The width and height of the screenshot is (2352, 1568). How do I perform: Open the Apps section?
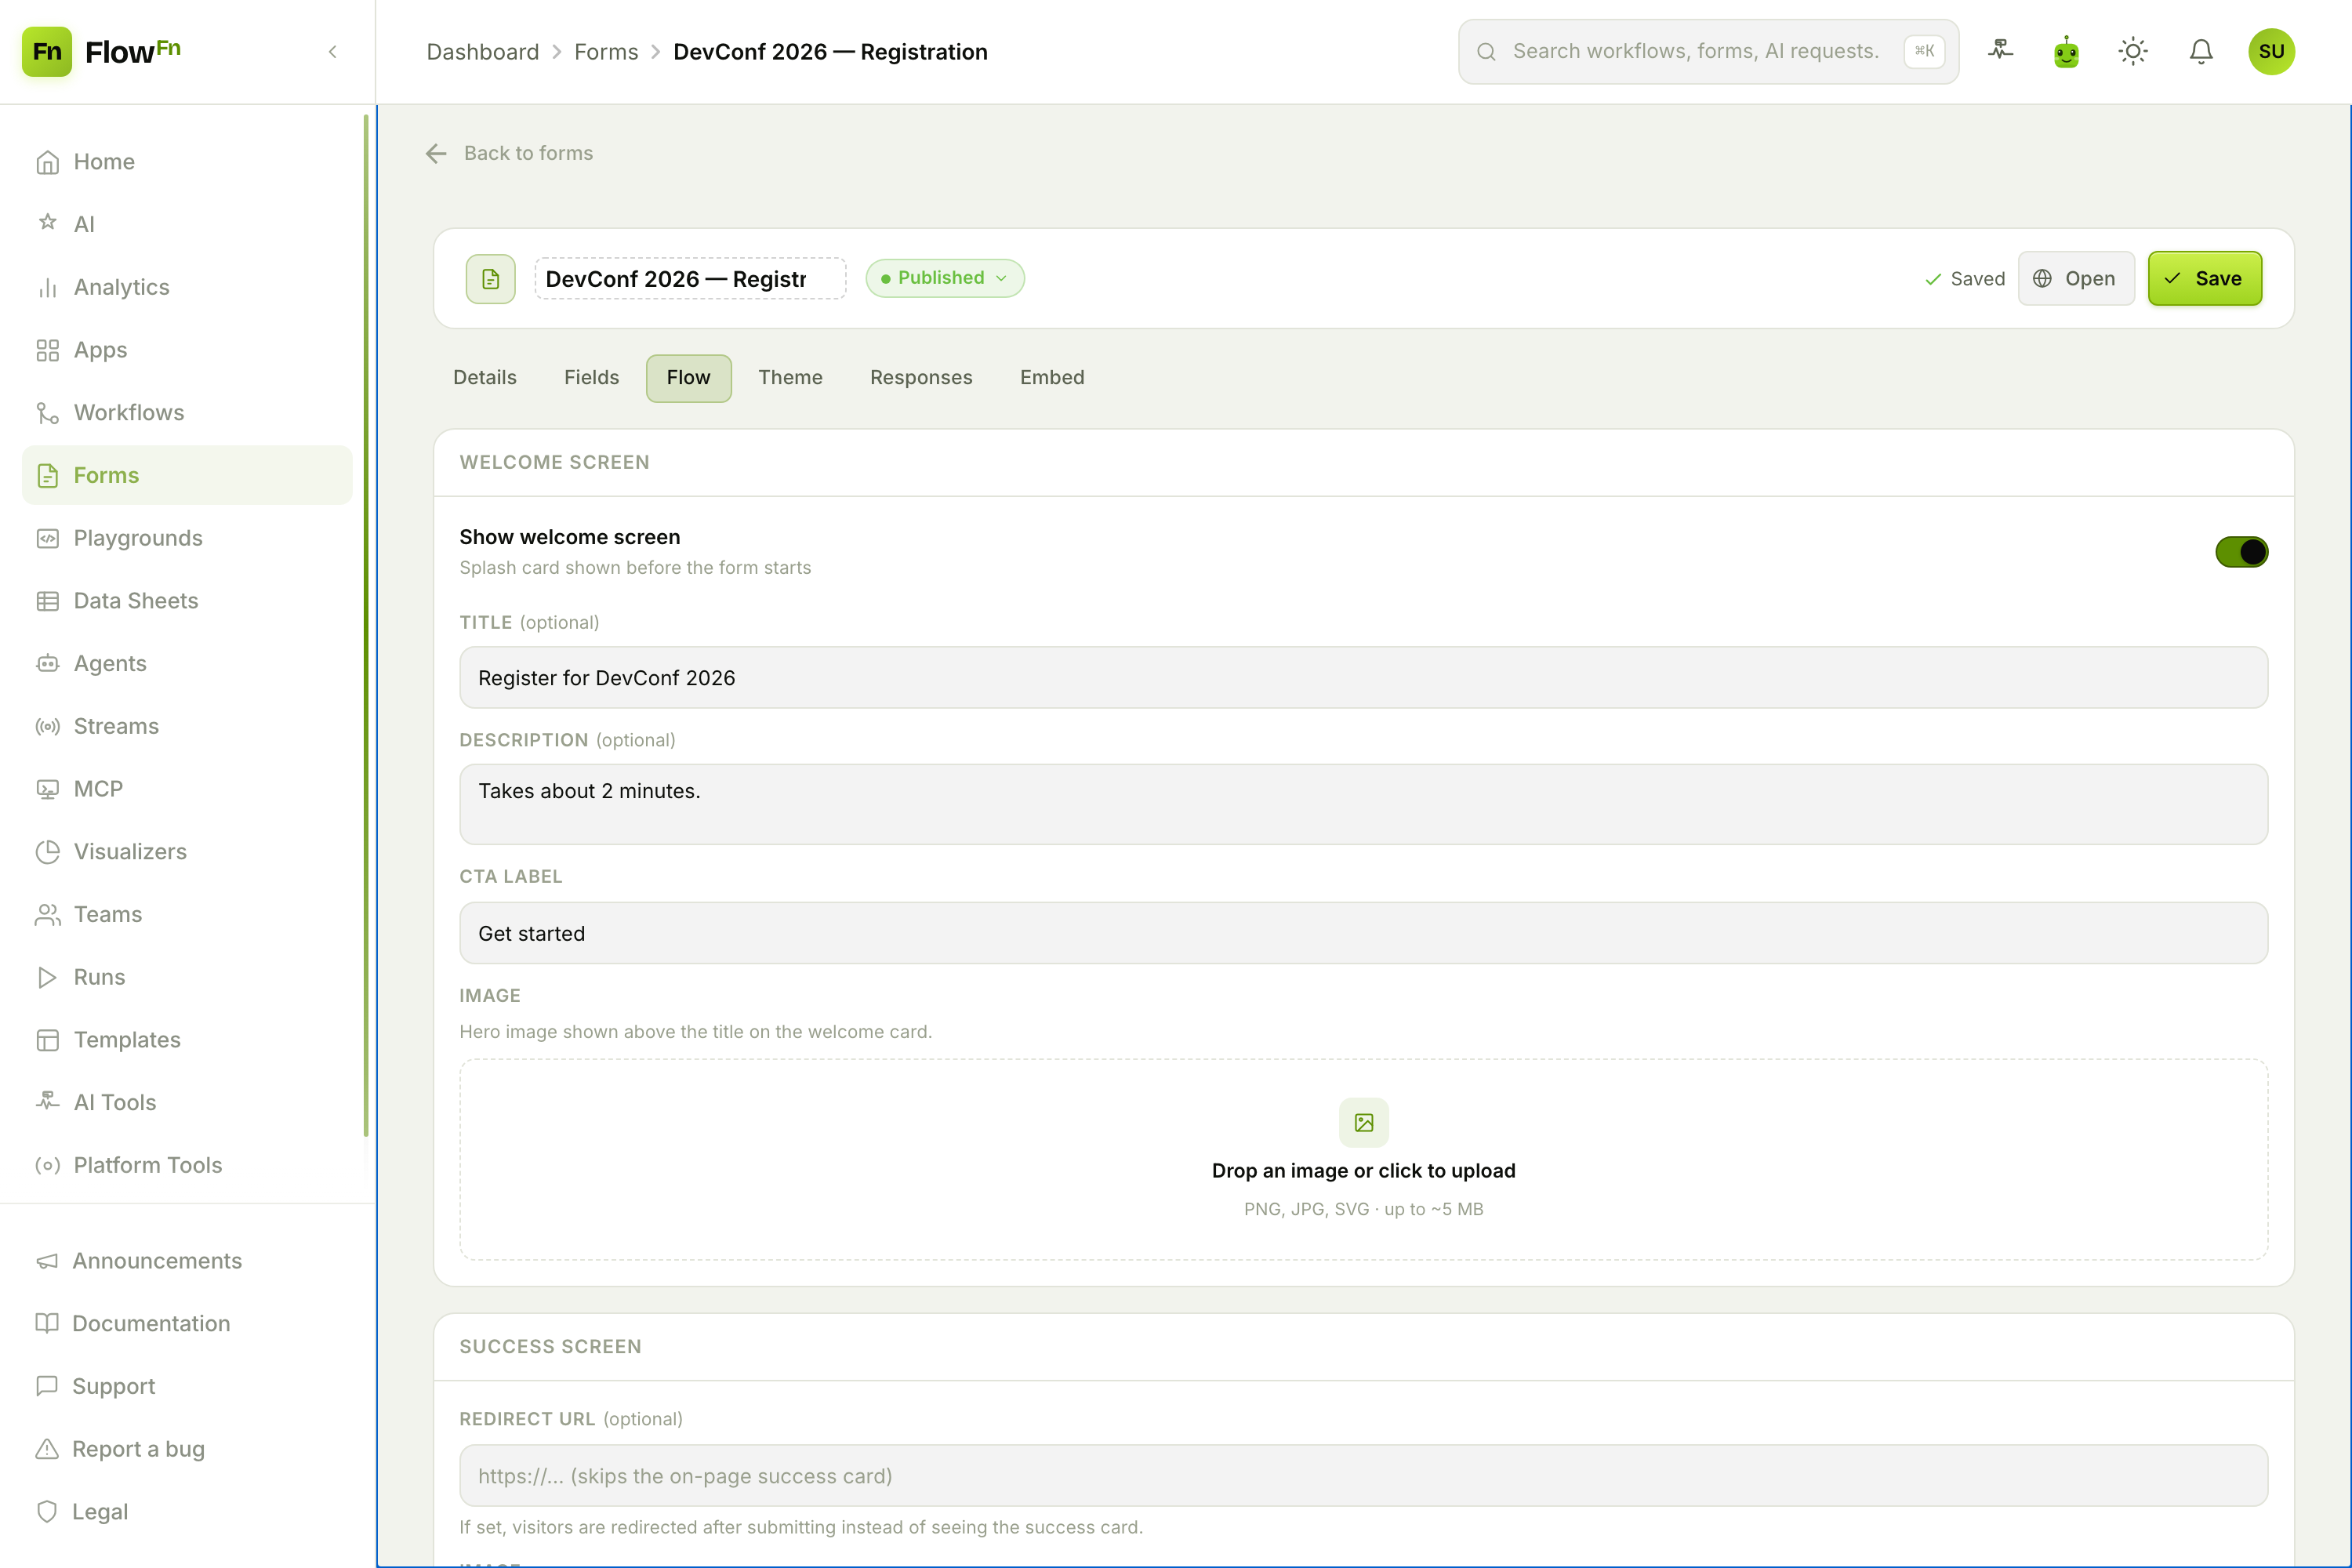pyautogui.click(x=187, y=350)
